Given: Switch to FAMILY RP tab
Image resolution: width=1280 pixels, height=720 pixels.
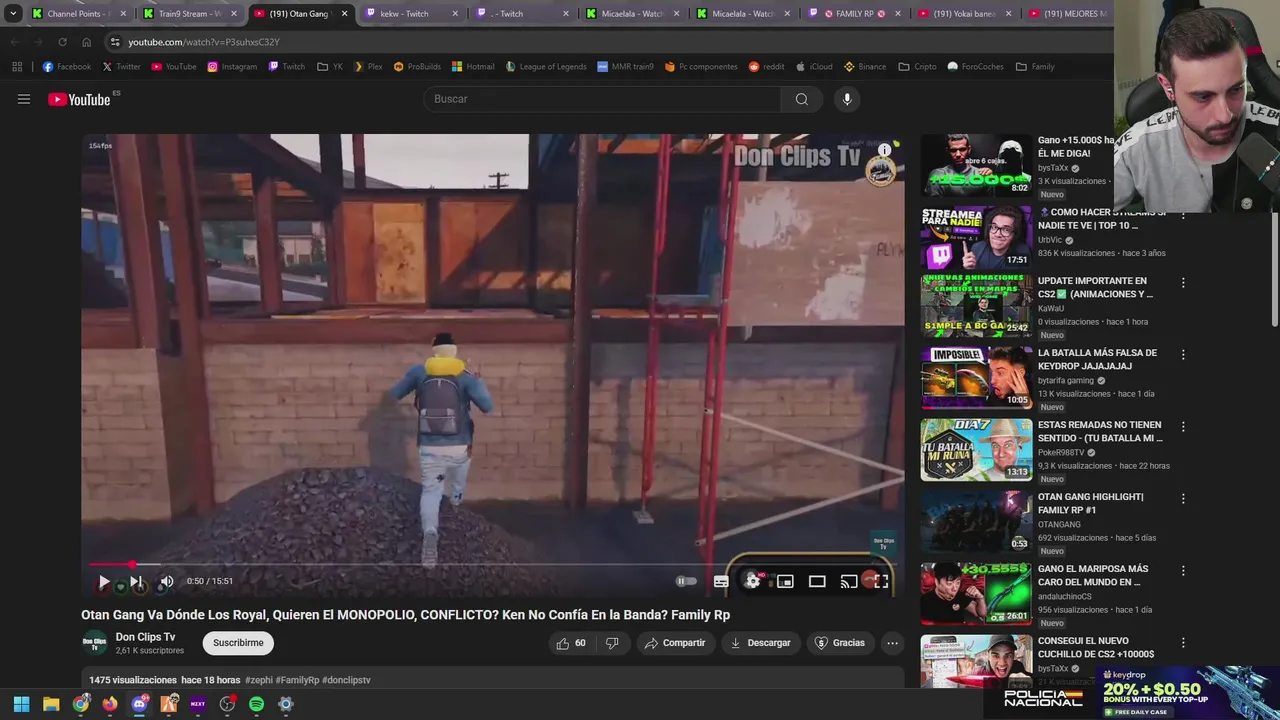Looking at the screenshot, I should click(855, 14).
